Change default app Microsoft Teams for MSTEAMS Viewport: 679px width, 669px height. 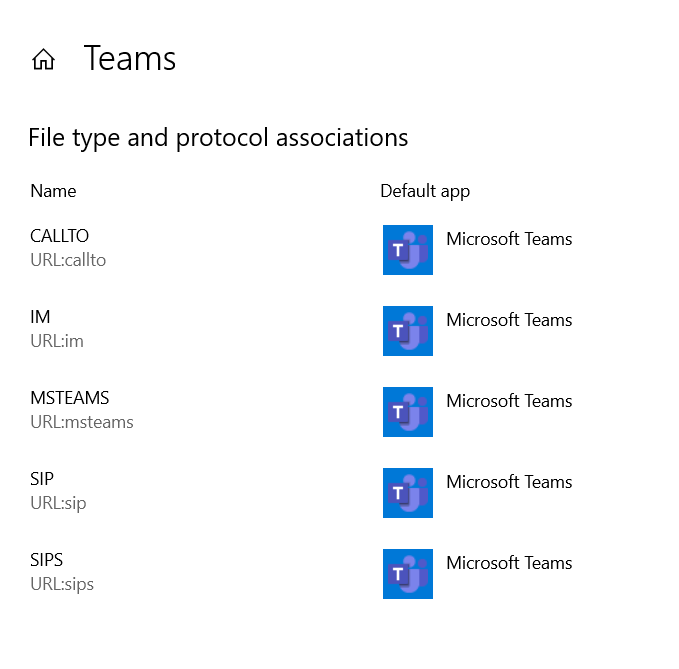(x=509, y=401)
